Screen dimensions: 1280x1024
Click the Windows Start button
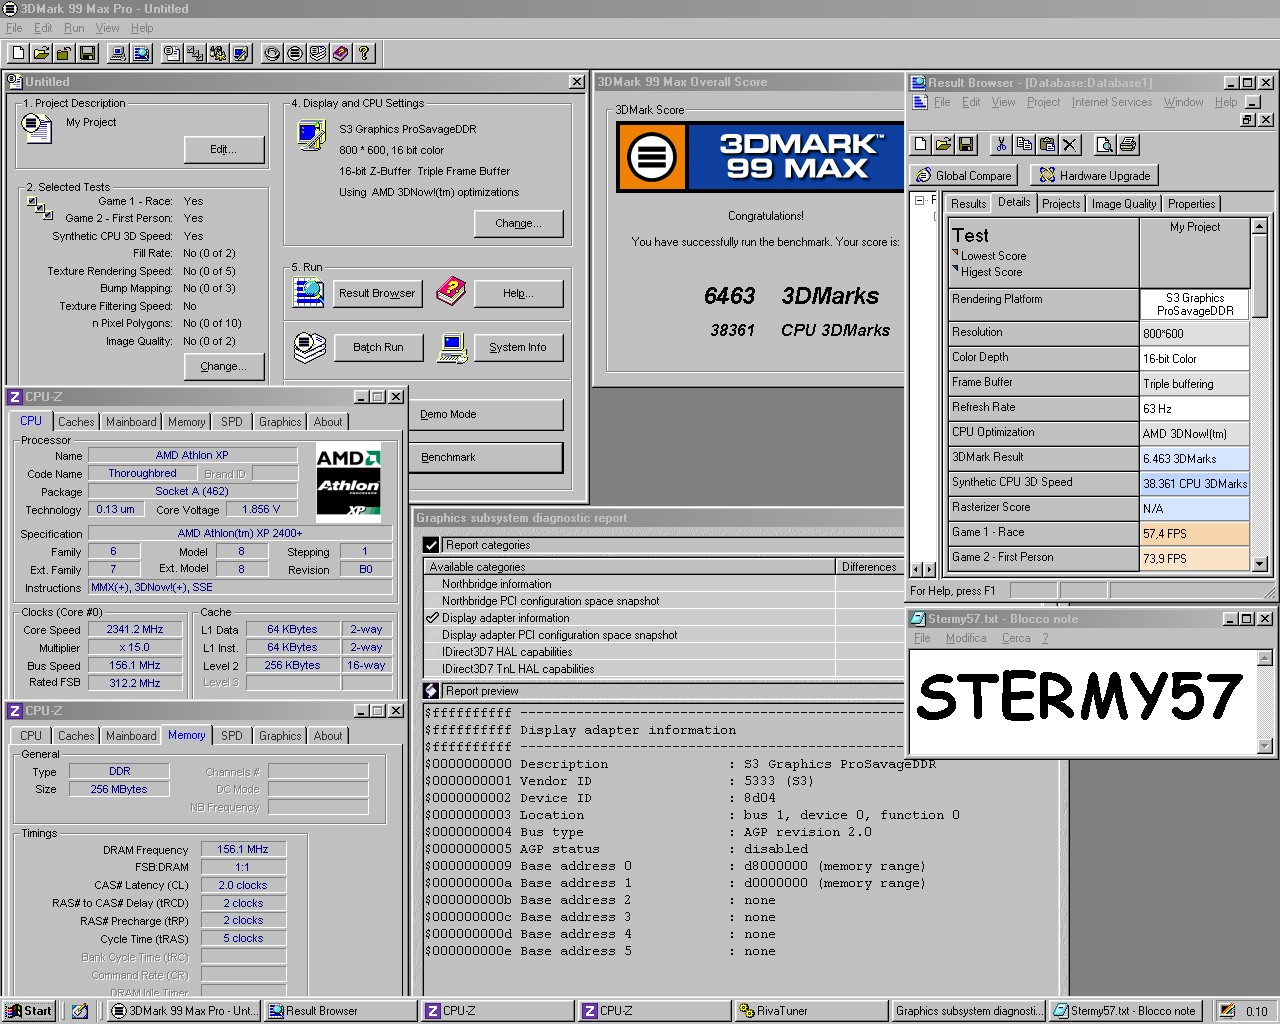click(29, 1011)
